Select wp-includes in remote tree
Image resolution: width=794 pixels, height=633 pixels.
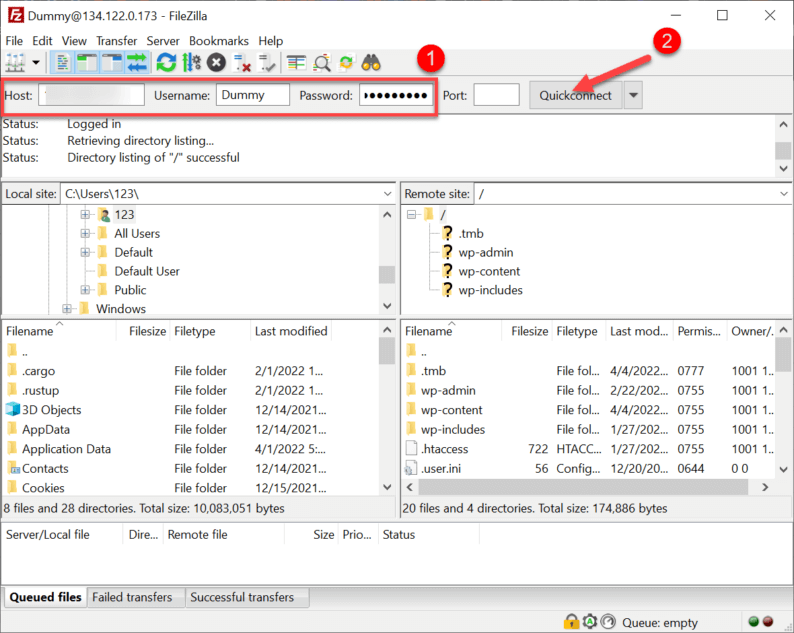coord(490,290)
